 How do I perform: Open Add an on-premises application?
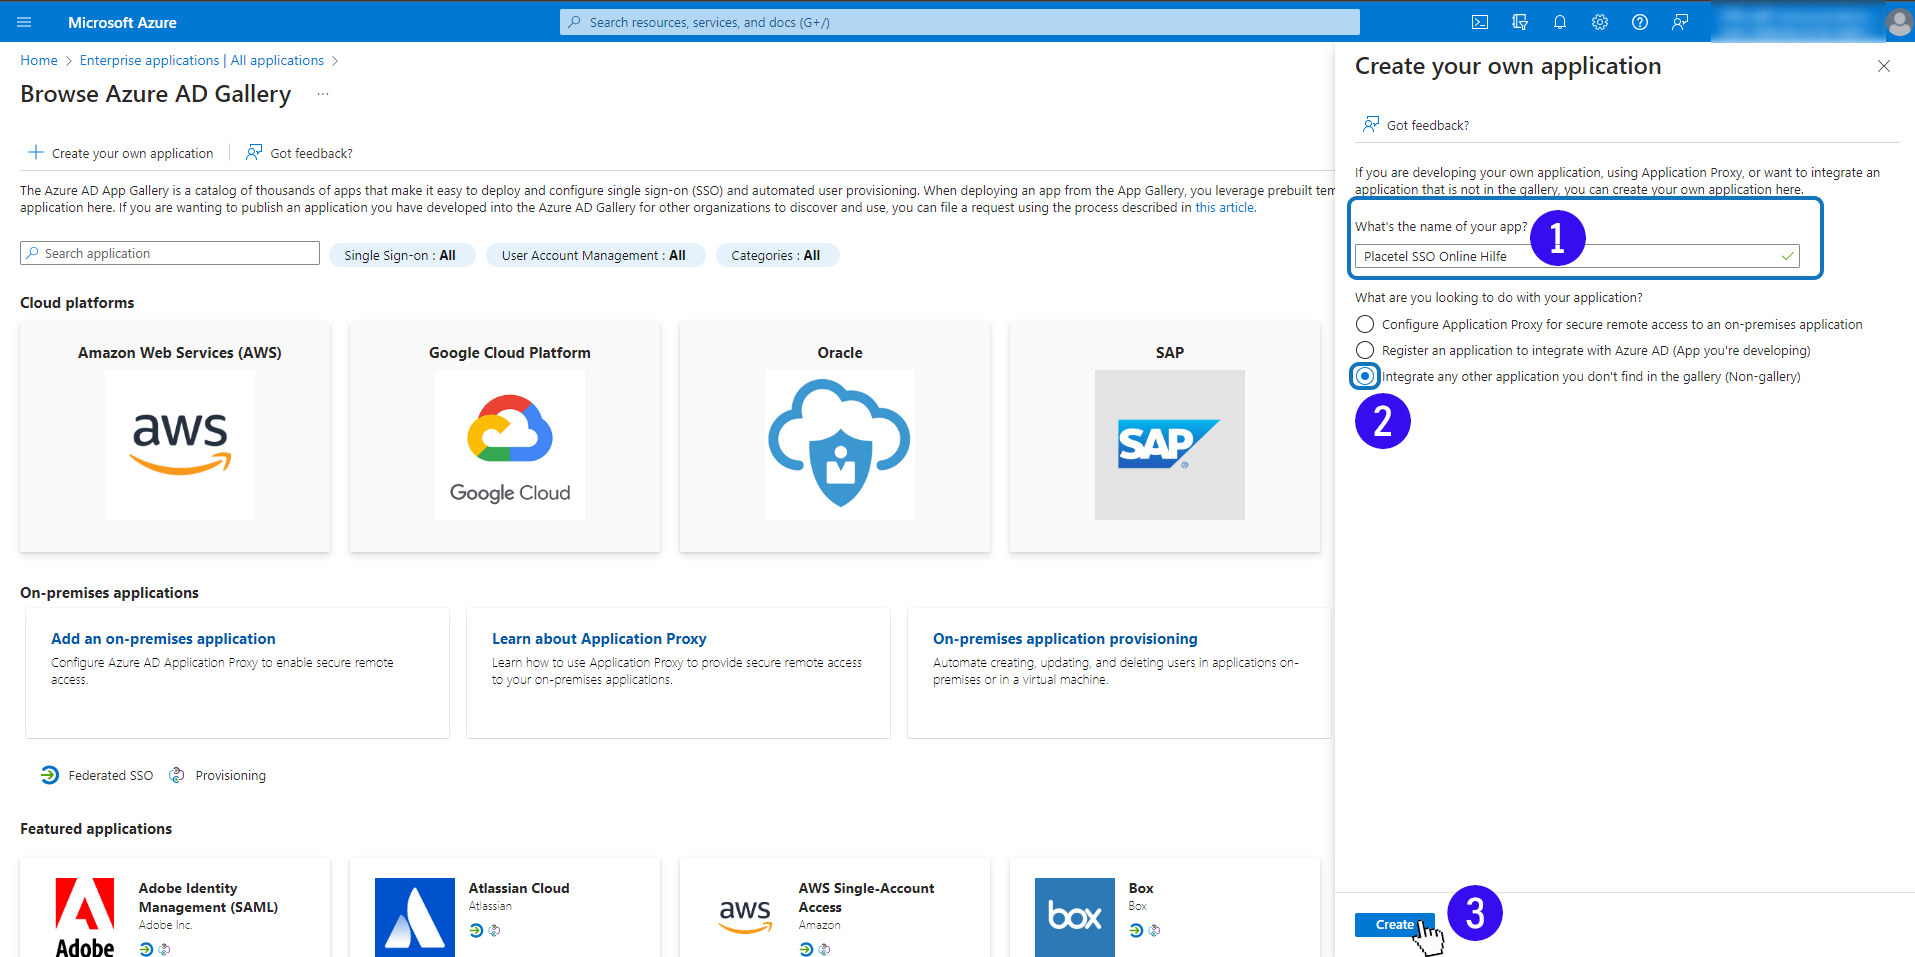tap(163, 638)
